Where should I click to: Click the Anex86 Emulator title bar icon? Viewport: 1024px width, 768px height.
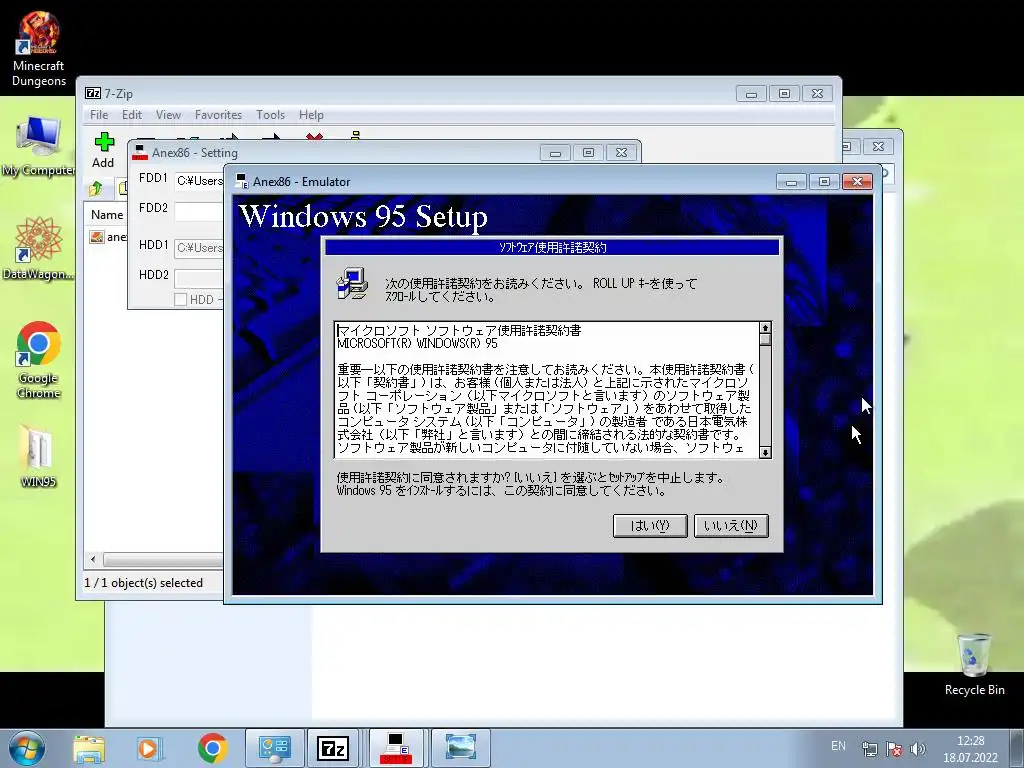click(x=242, y=182)
